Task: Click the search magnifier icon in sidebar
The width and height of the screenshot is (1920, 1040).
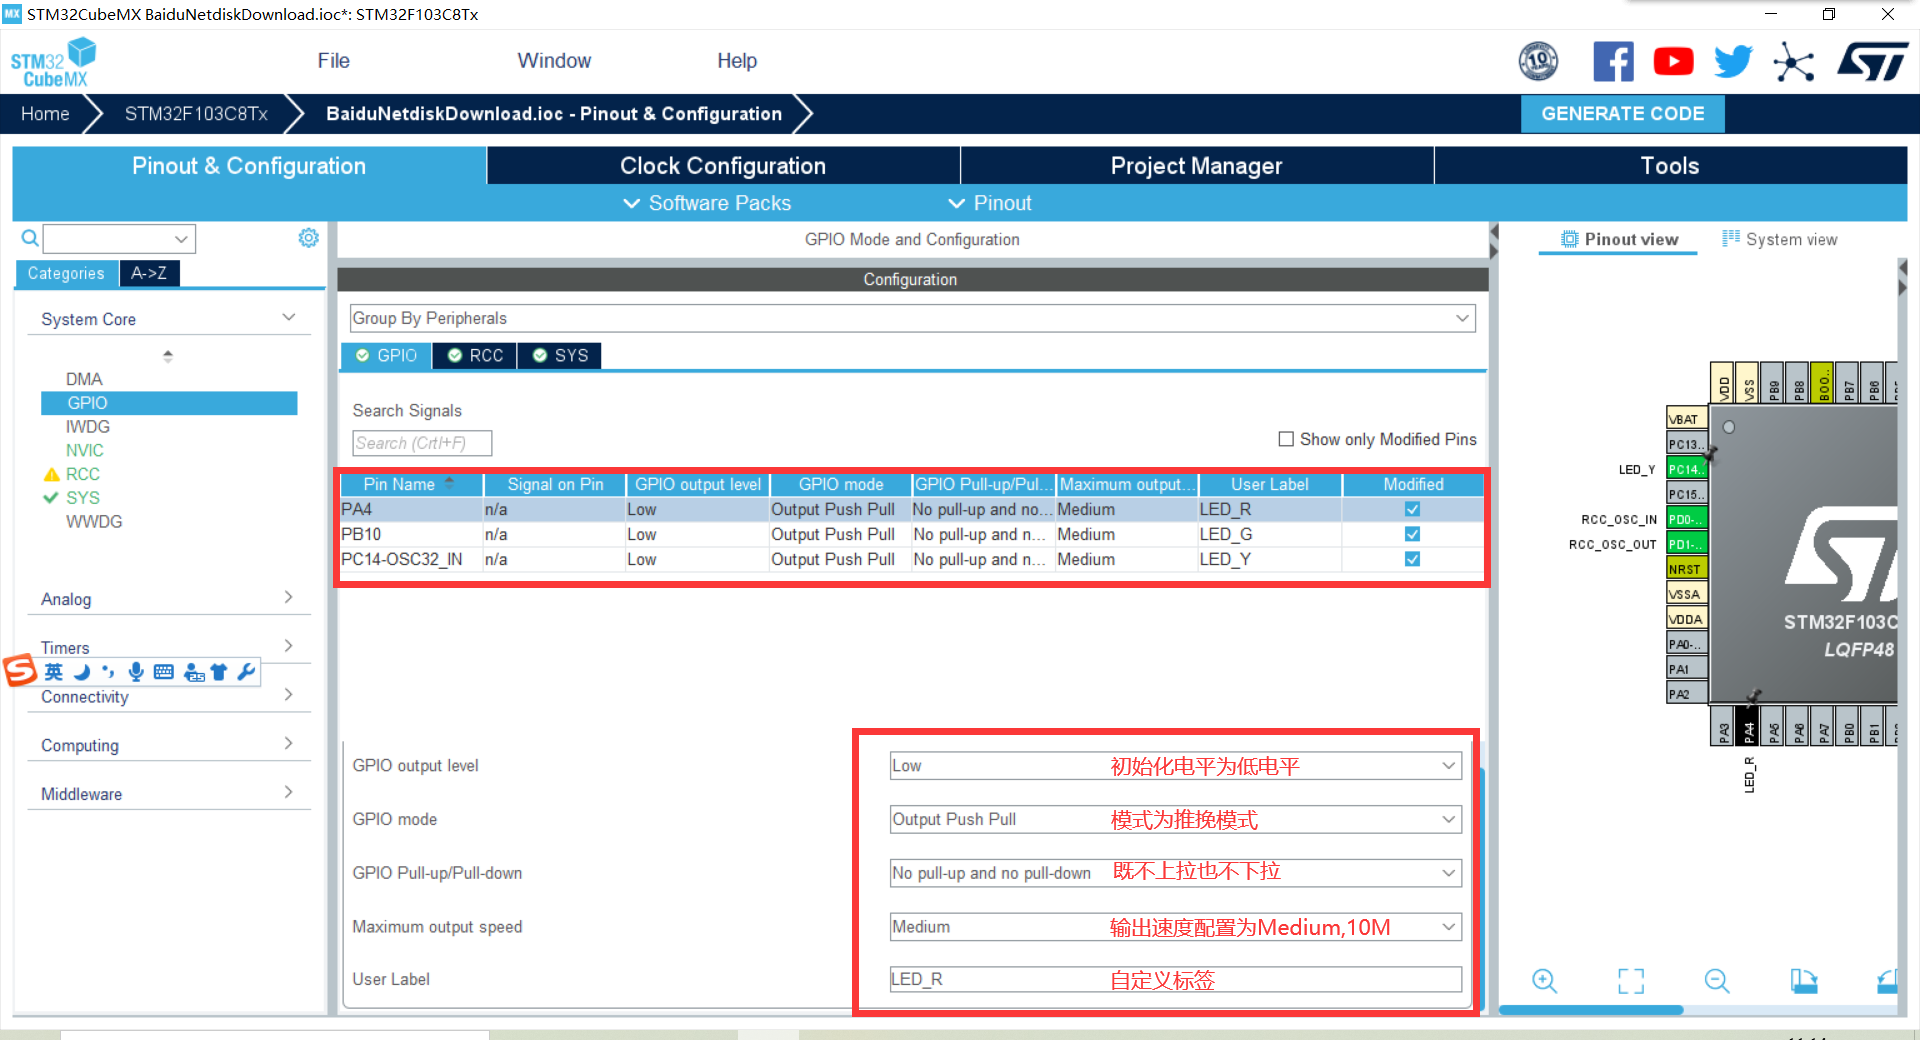Action: tap(30, 238)
